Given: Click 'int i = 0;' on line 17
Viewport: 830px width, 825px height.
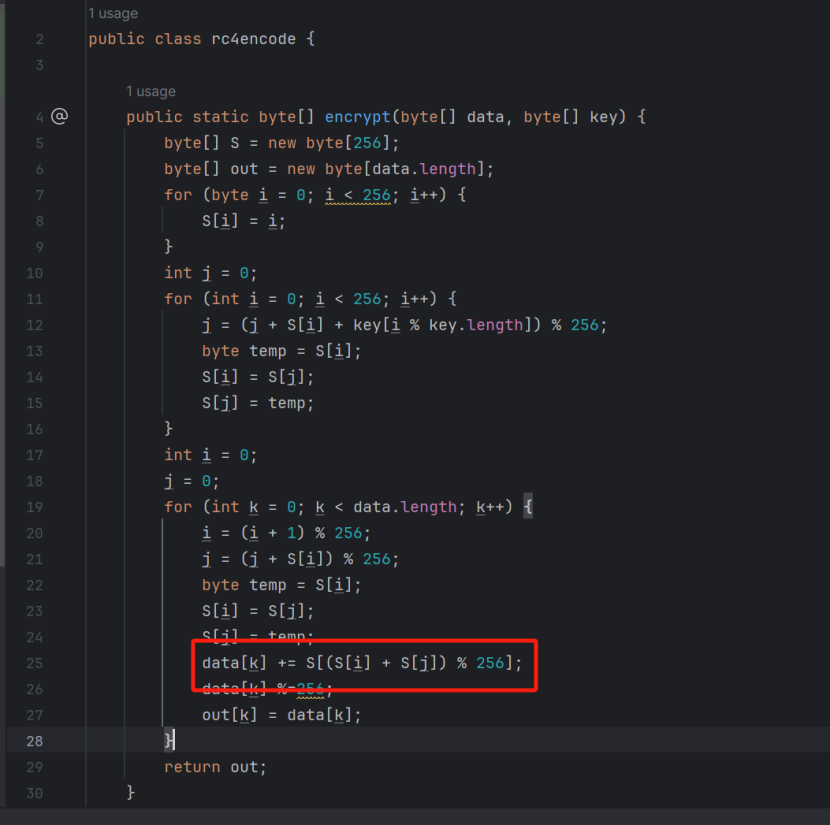Looking at the screenshot, I should [211, 455].
